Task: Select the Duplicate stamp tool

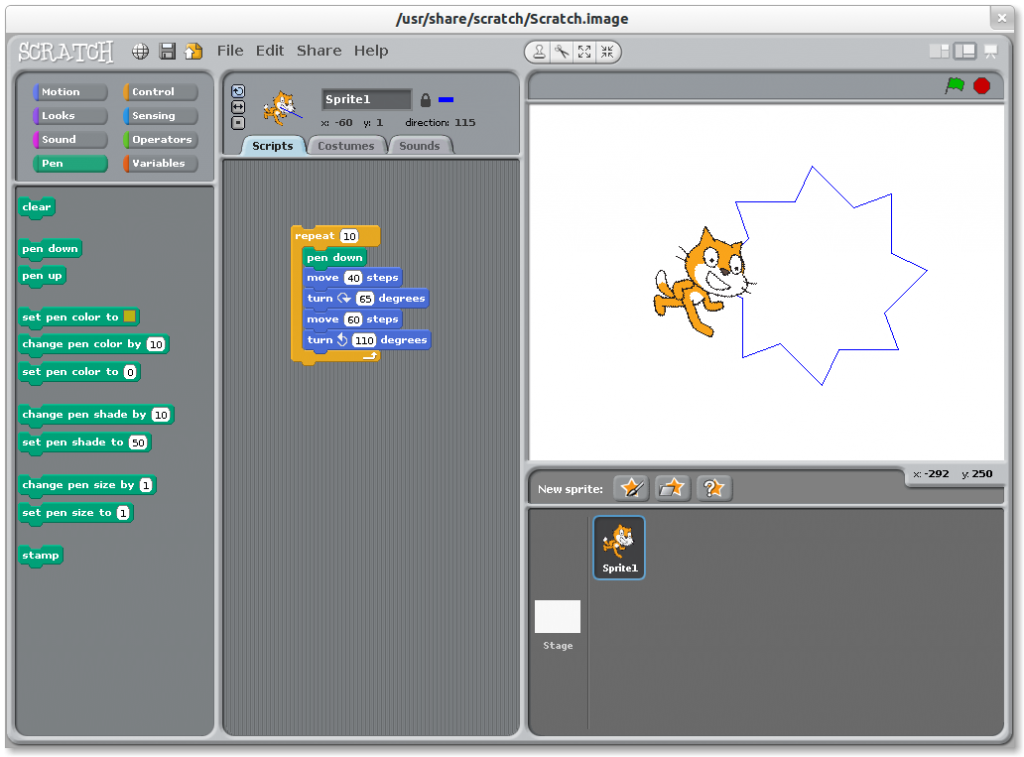Action: tap(539, 50)
